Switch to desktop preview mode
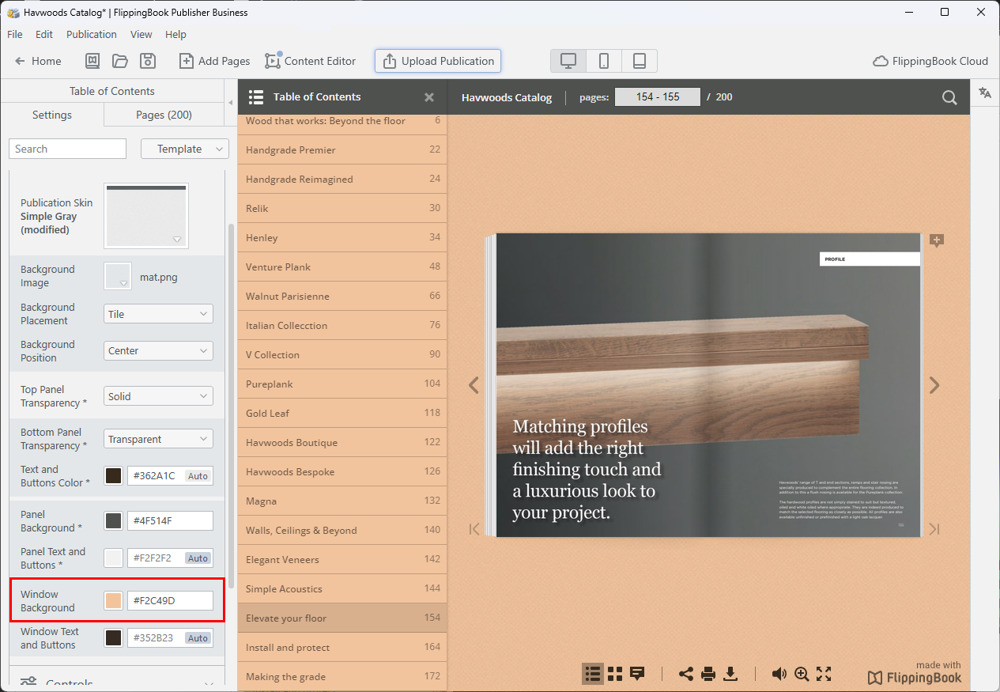 coord(568,61)
